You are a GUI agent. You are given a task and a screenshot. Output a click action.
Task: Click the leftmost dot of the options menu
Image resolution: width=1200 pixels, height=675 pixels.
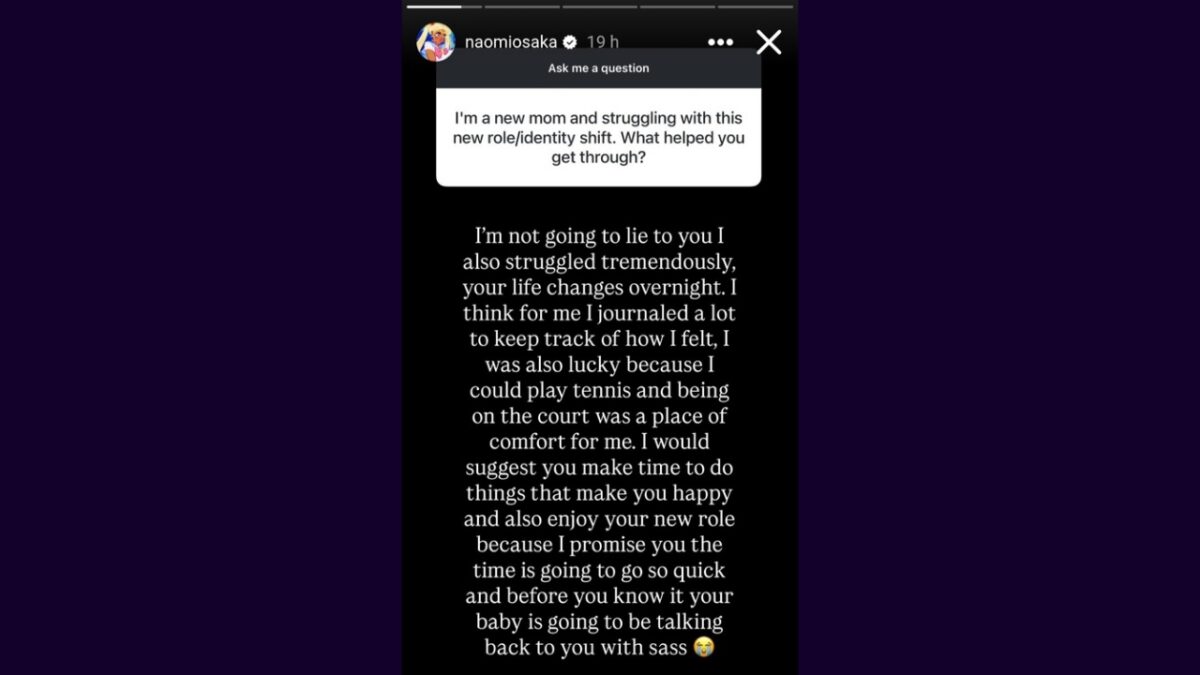[x=712, y=41]
